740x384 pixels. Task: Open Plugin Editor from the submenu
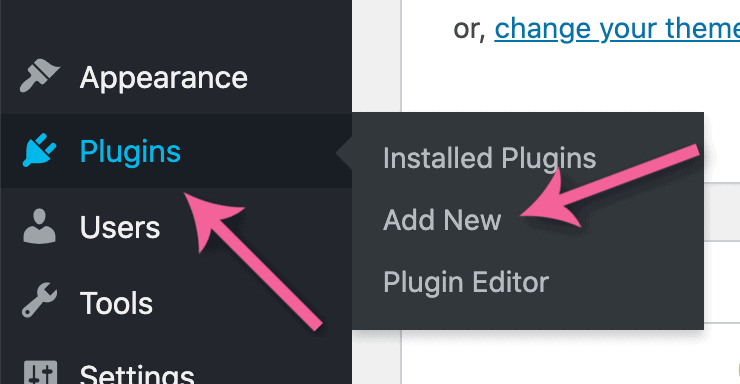pyautogui.click(x=466, y=283)
